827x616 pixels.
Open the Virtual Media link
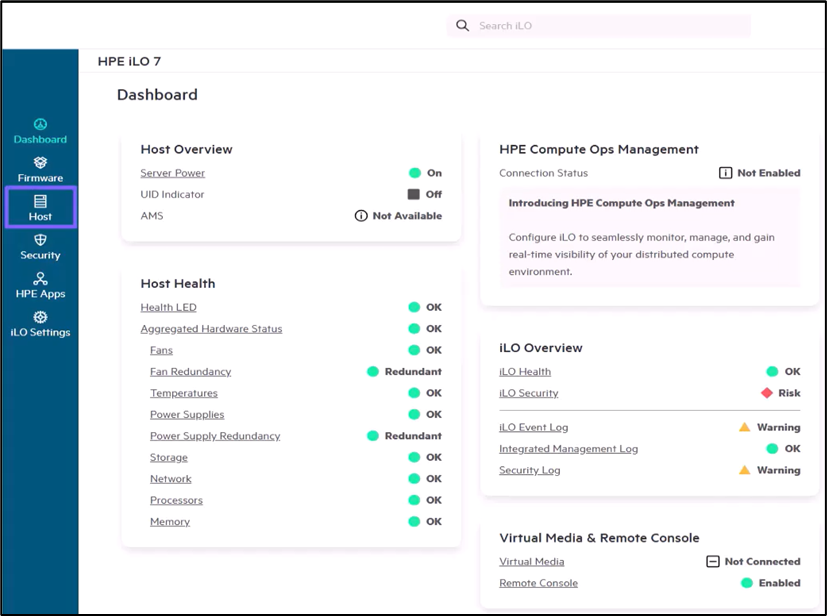[x=532, y=562]
